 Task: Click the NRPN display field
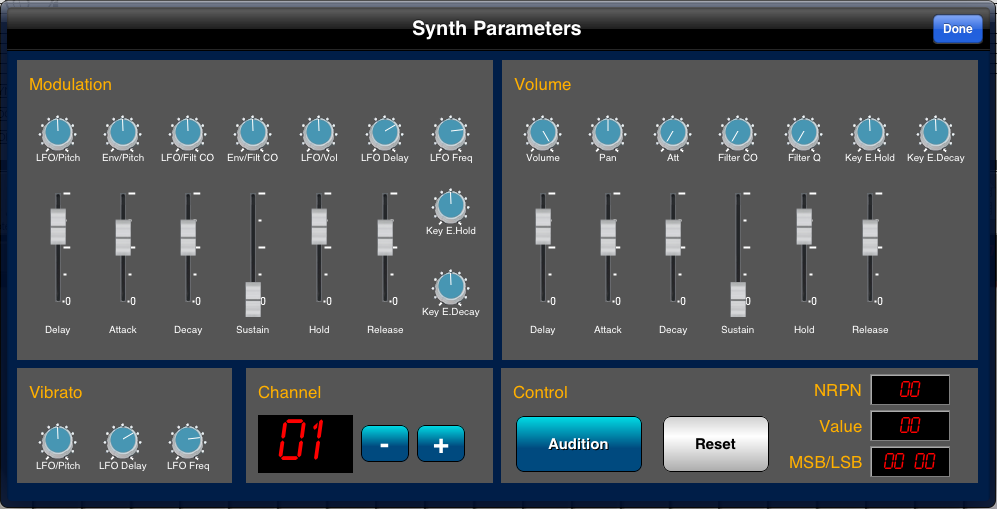pos(910,390)
